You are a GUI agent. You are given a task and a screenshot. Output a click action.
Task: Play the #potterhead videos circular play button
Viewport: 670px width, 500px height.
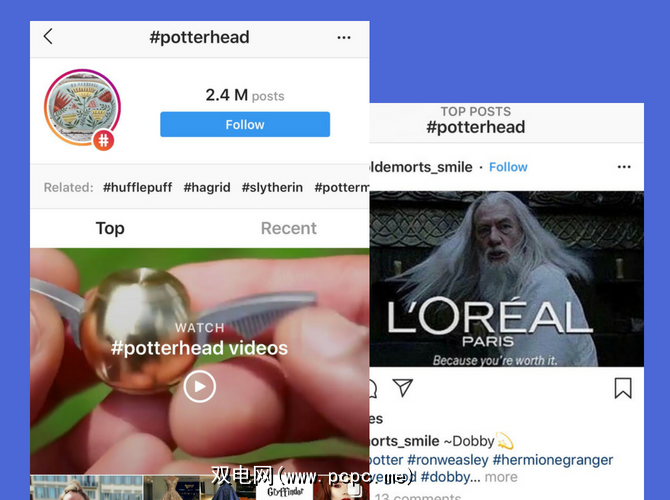[x=200, y=386]
